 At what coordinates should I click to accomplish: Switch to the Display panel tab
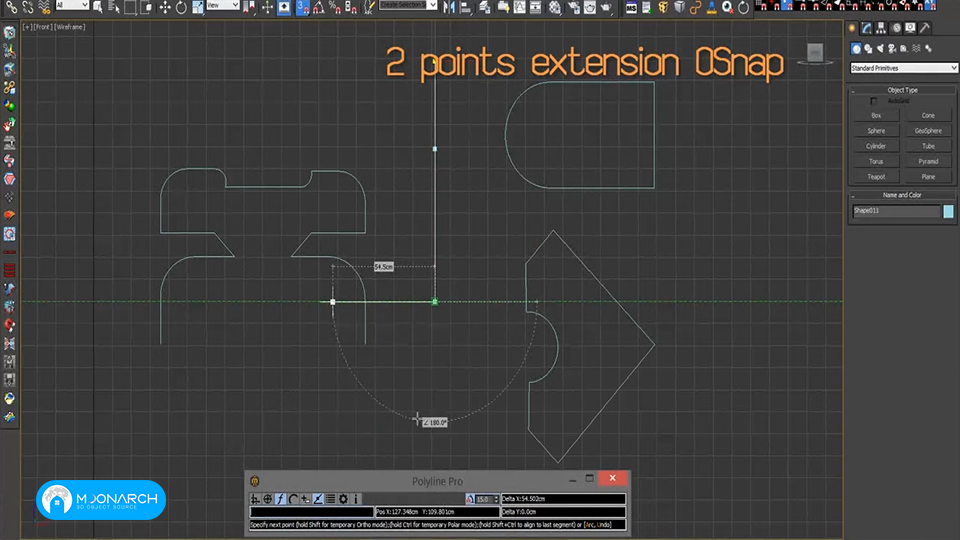coord(911,28)
